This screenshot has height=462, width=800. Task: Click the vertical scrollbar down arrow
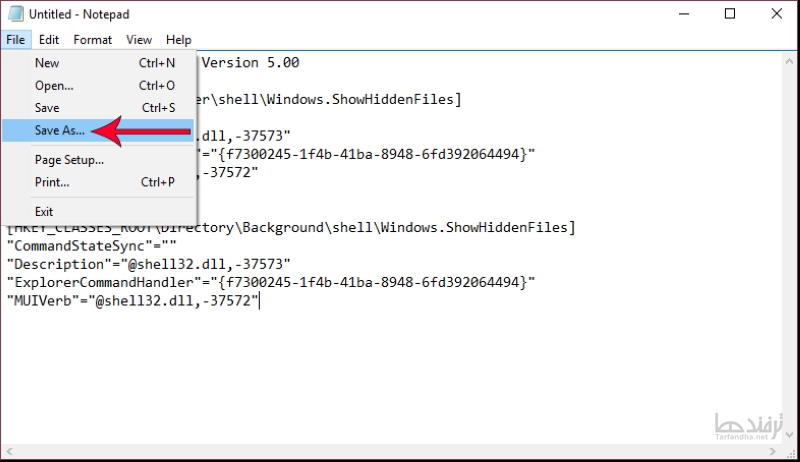tap(789, 435)
